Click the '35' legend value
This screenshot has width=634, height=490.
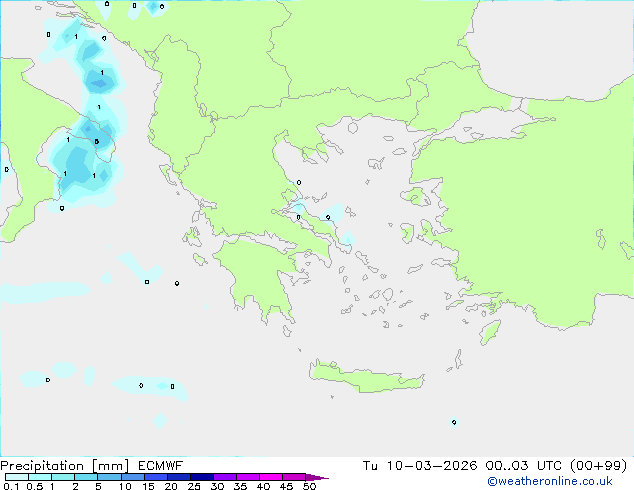point(240,486)
